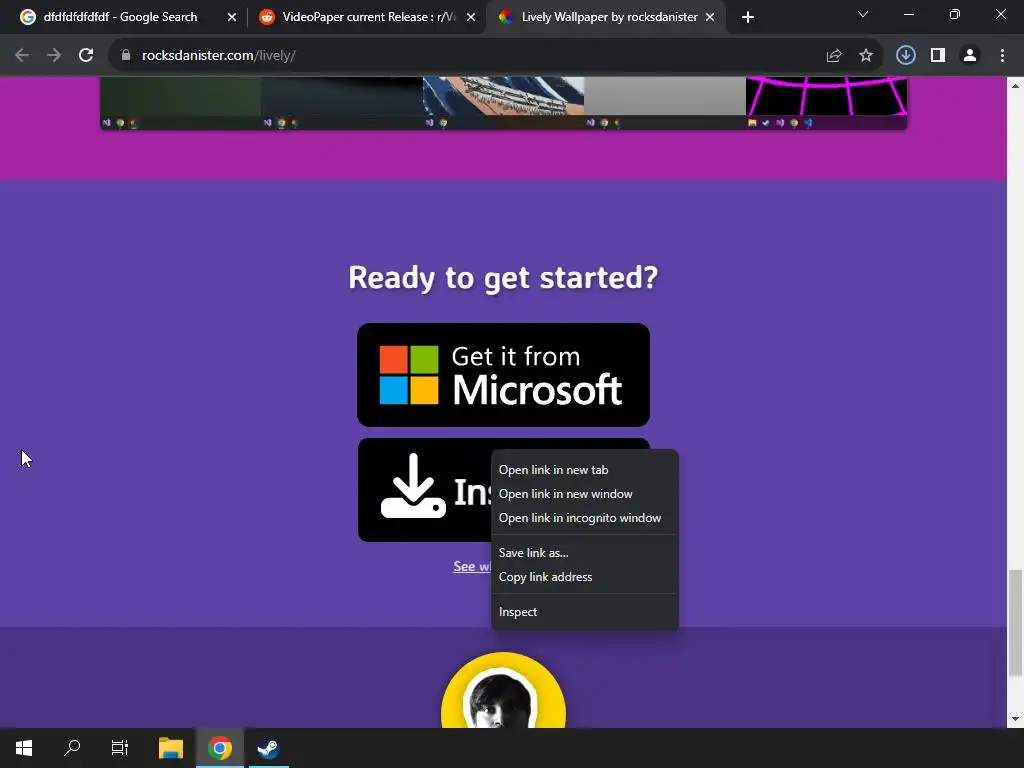This screenshot has height=768, width=1024.
Task: Open the tab search dropdown arrow
Action: click(863, 14)
